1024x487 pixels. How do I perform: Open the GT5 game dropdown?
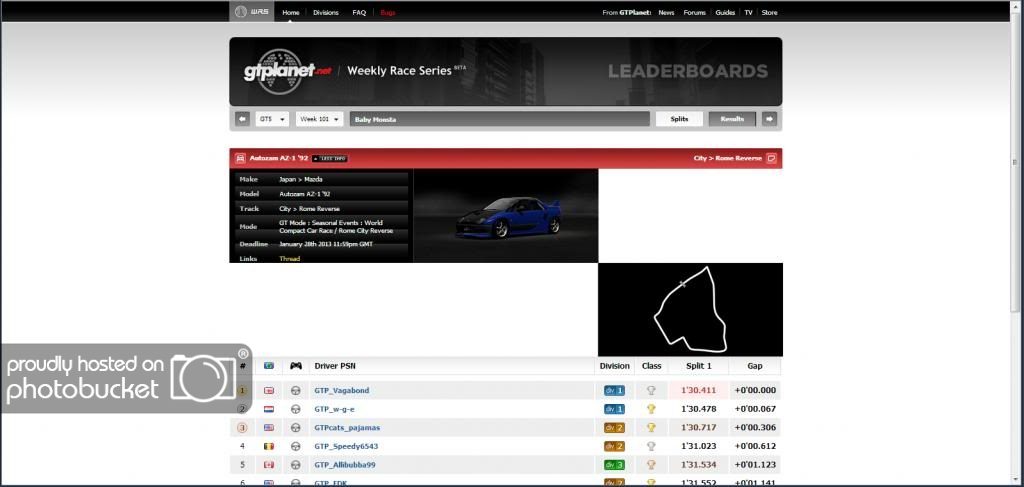click(x=272, y=119)
